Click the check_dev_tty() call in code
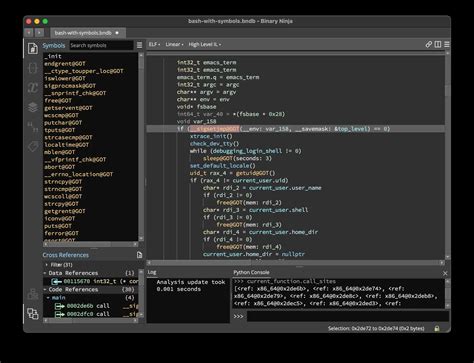 coord(215,143)
